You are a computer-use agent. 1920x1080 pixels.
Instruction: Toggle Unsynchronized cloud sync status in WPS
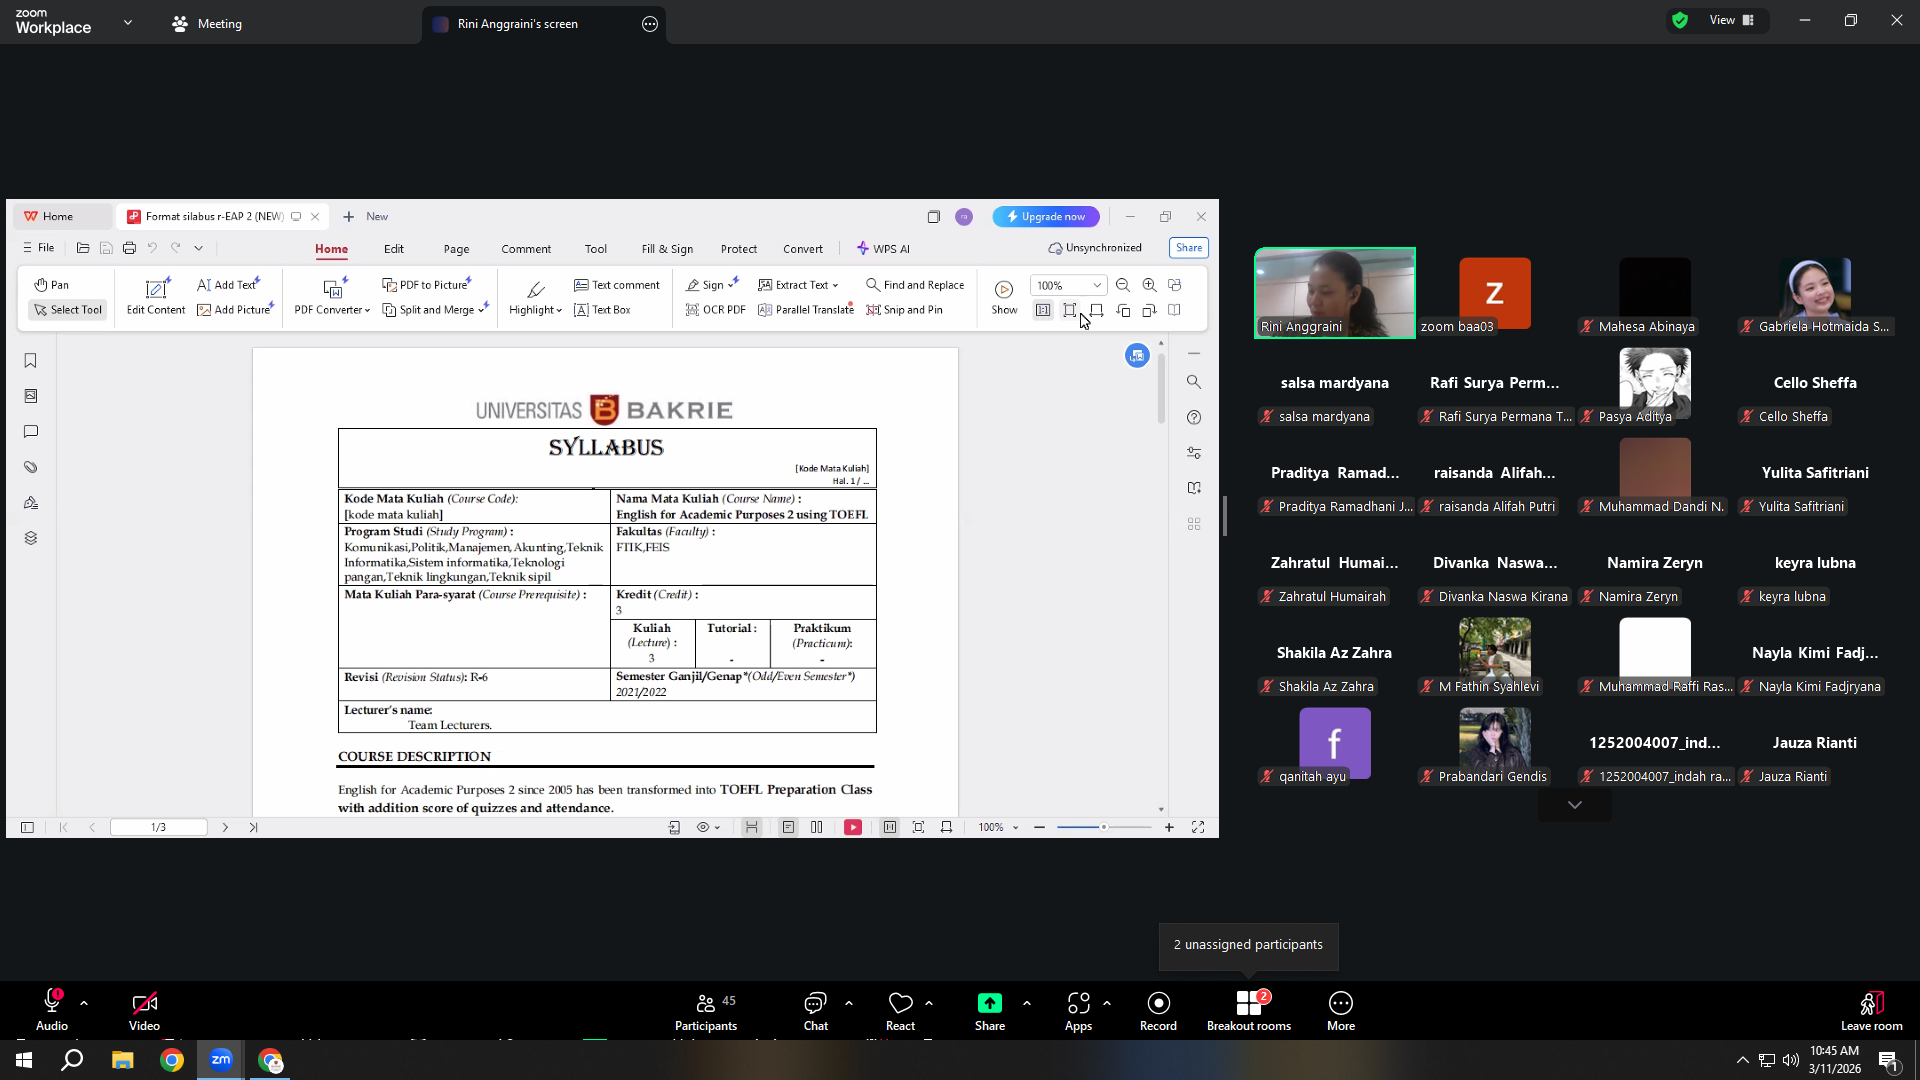tap(1095, 248)
